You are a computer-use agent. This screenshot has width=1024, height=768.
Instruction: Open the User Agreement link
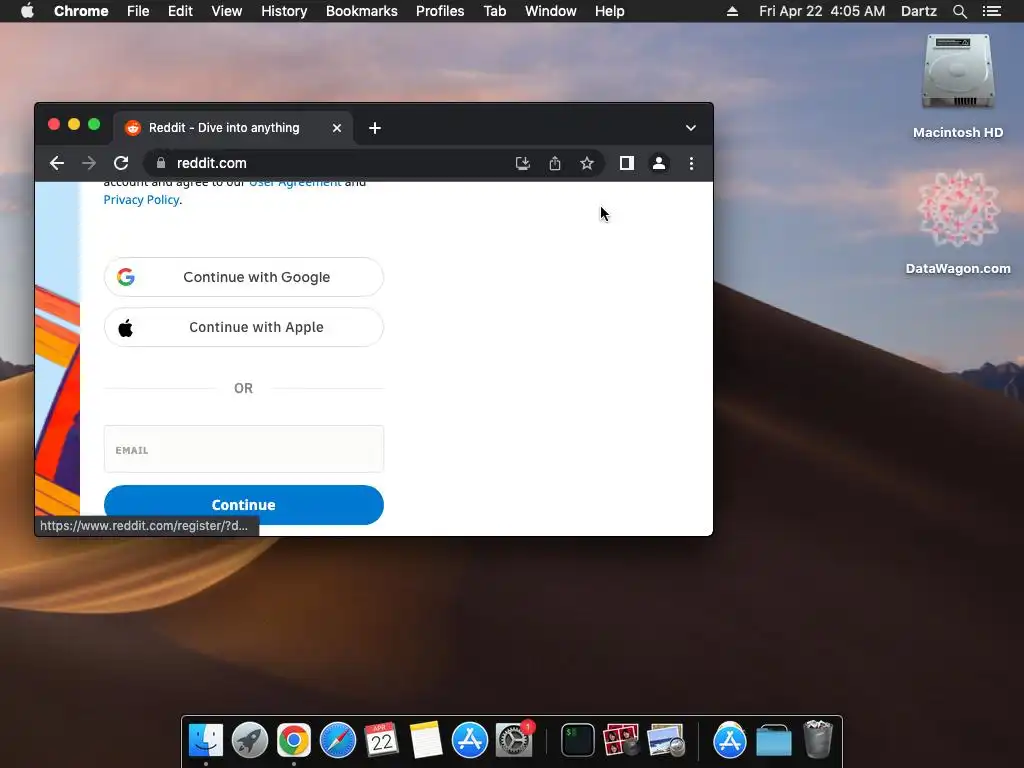coord(295,183)
